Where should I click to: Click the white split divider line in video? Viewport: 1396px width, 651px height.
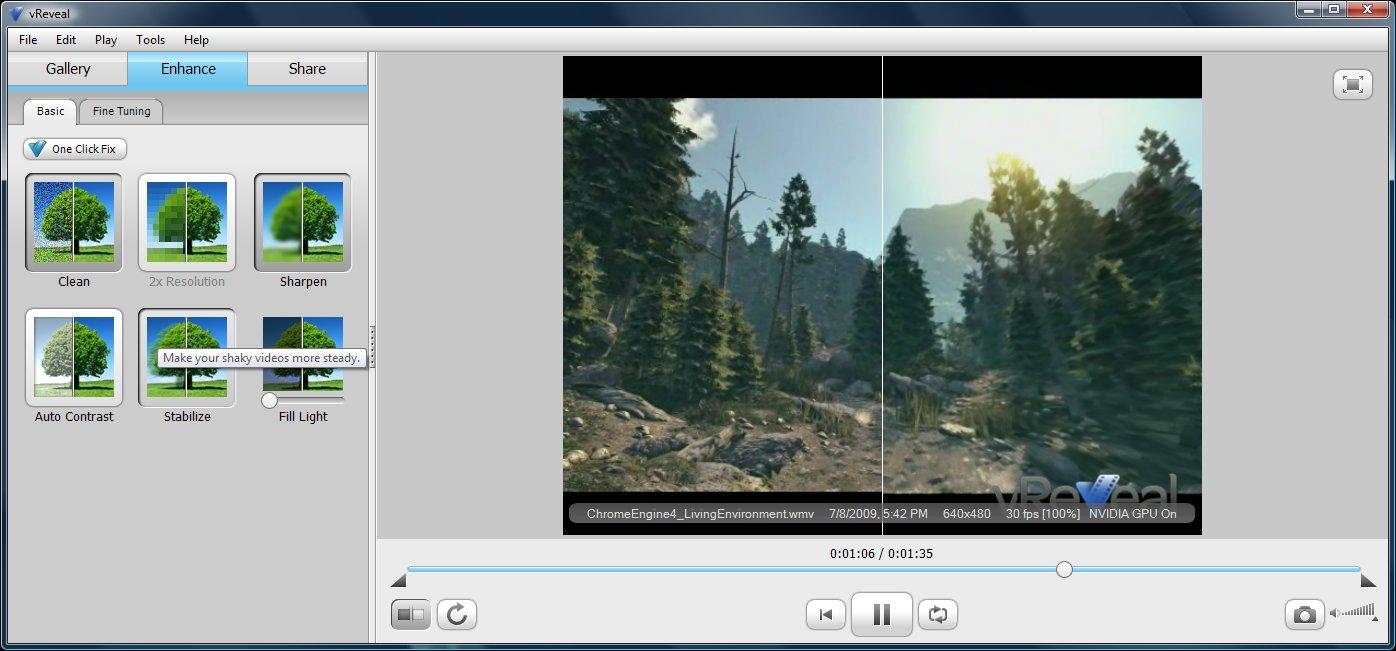pyautogui.click(x=882, y=295)
